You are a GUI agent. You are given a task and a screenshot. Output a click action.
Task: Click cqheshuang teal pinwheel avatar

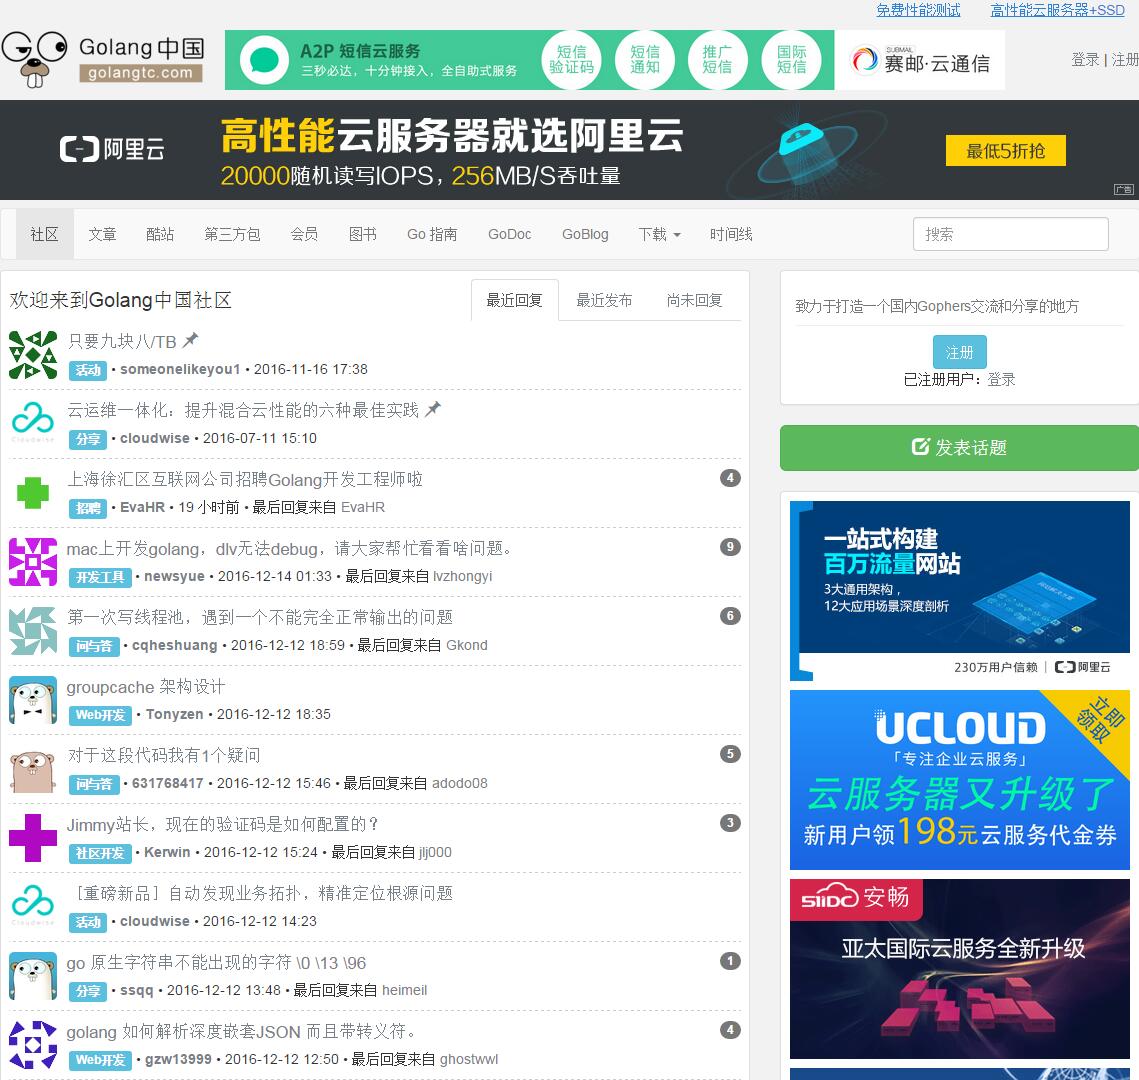coord(33,631)
